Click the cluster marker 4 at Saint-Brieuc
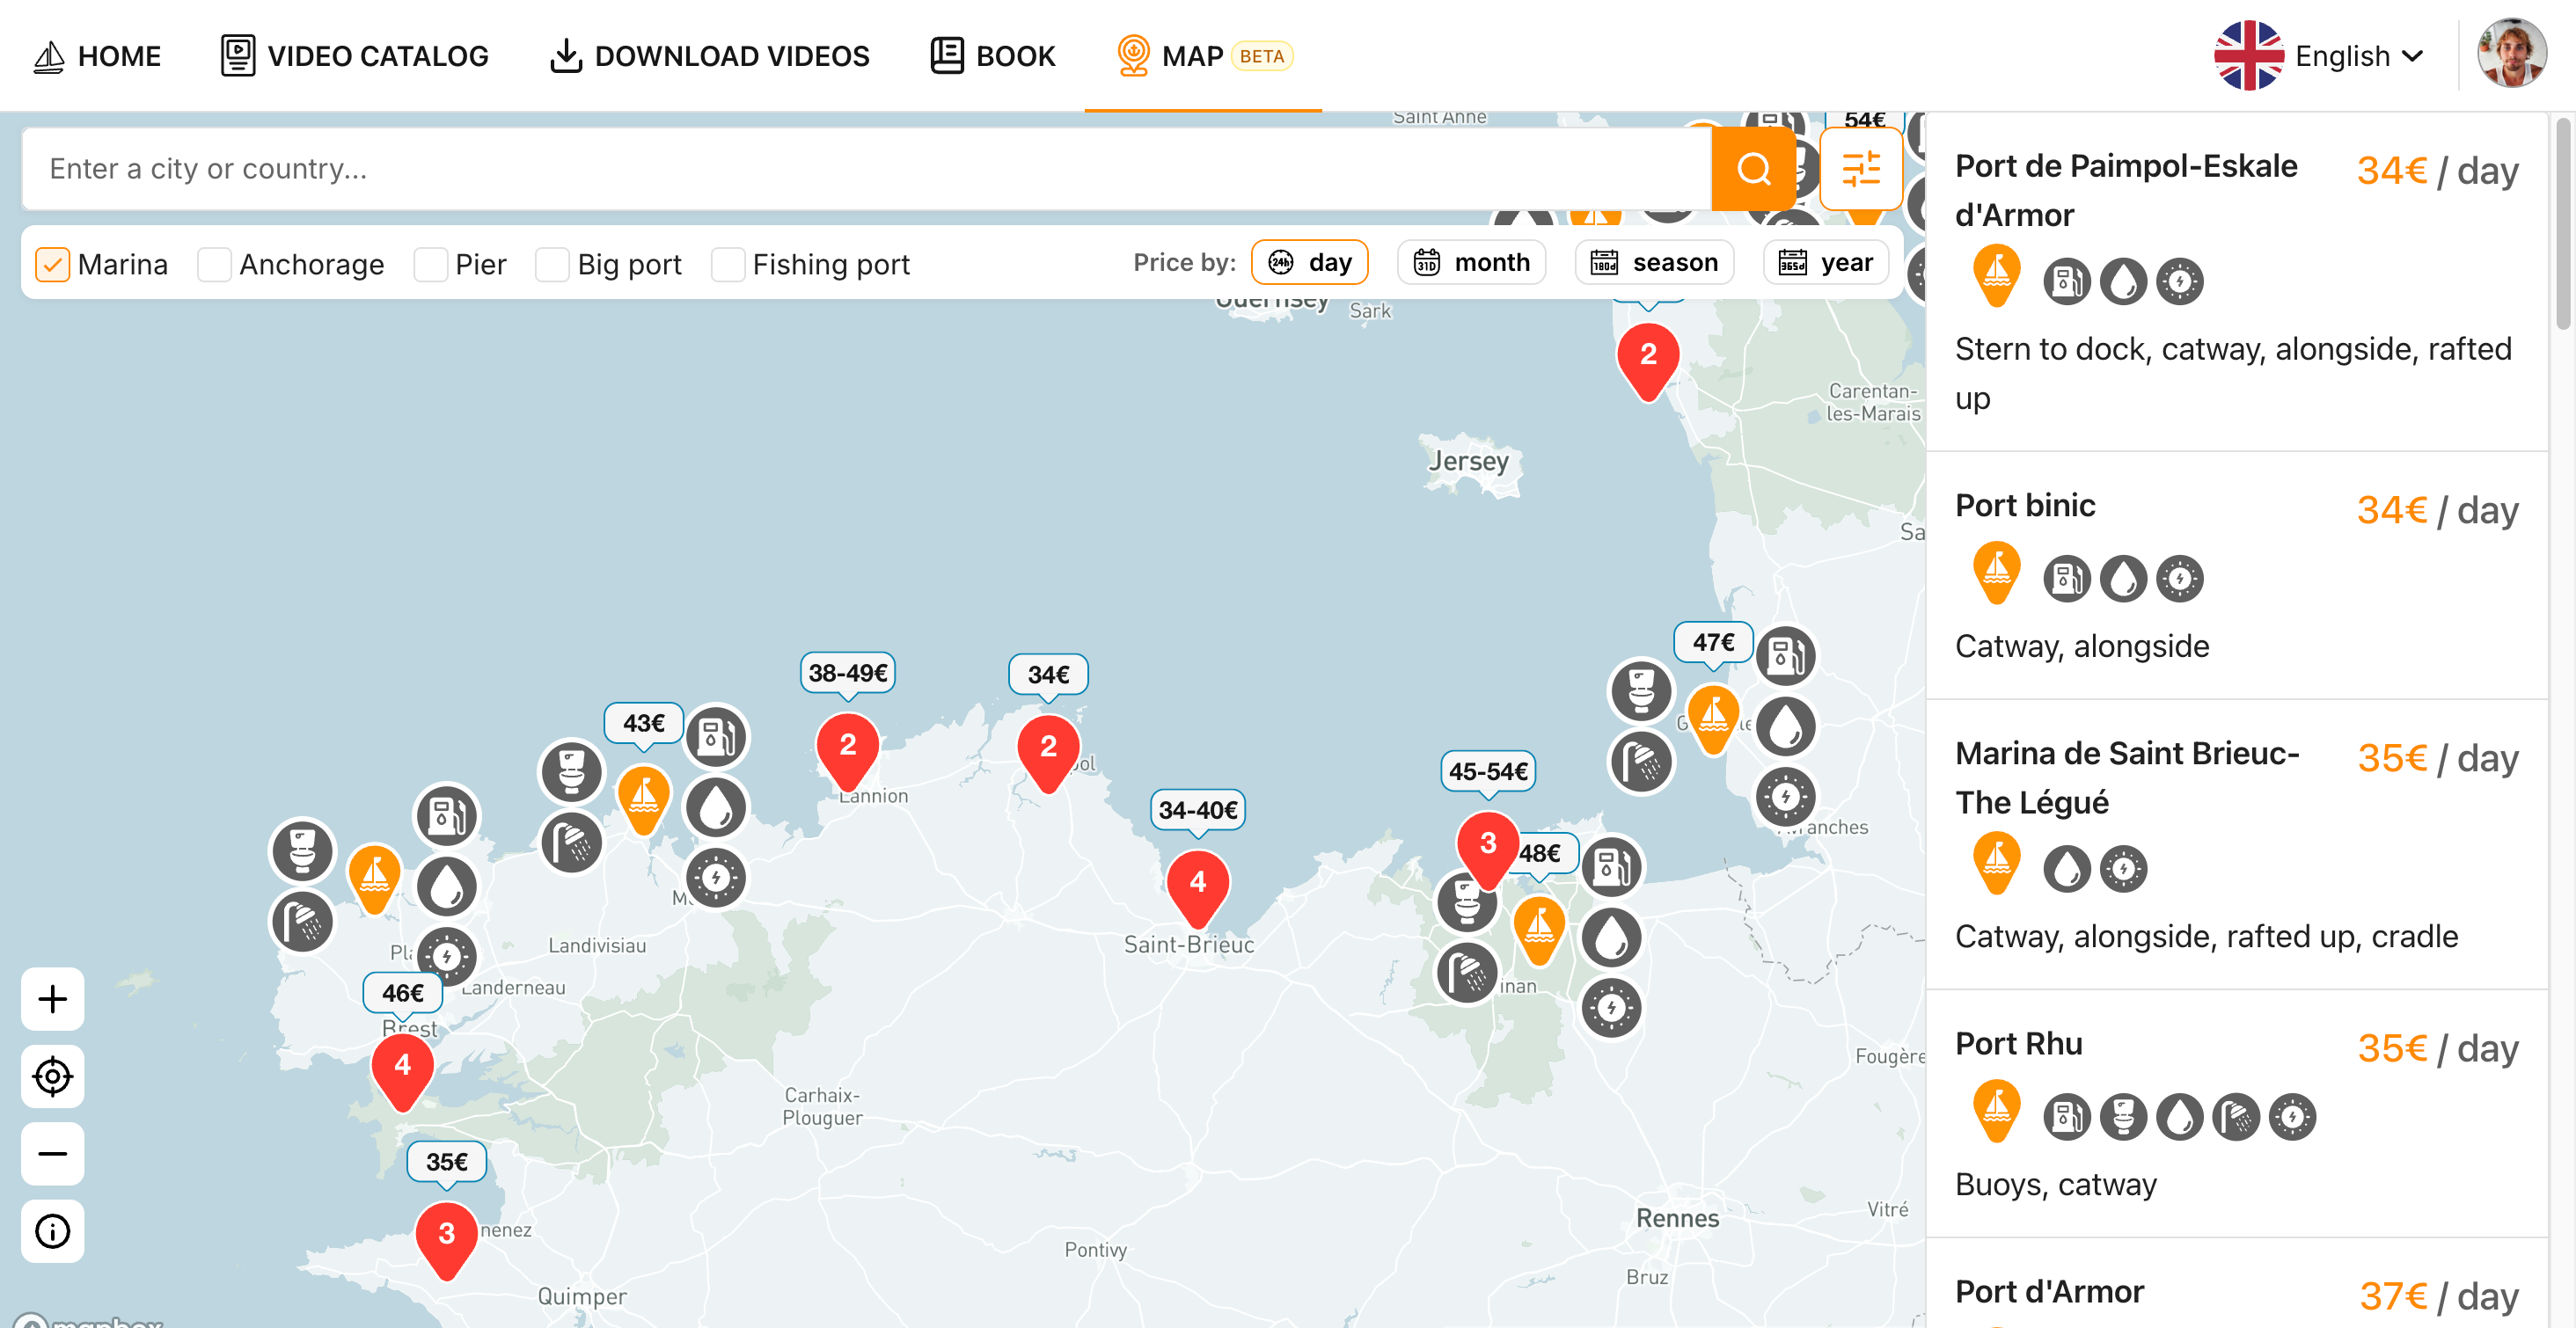 pyautogui.click(x=1197, y=887)
